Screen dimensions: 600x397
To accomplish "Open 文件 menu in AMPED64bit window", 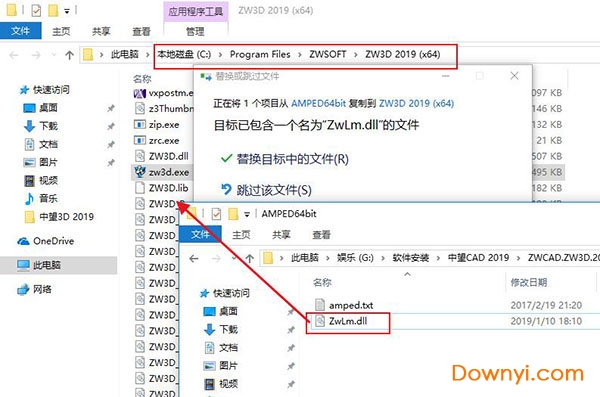I will coord(200,234).
